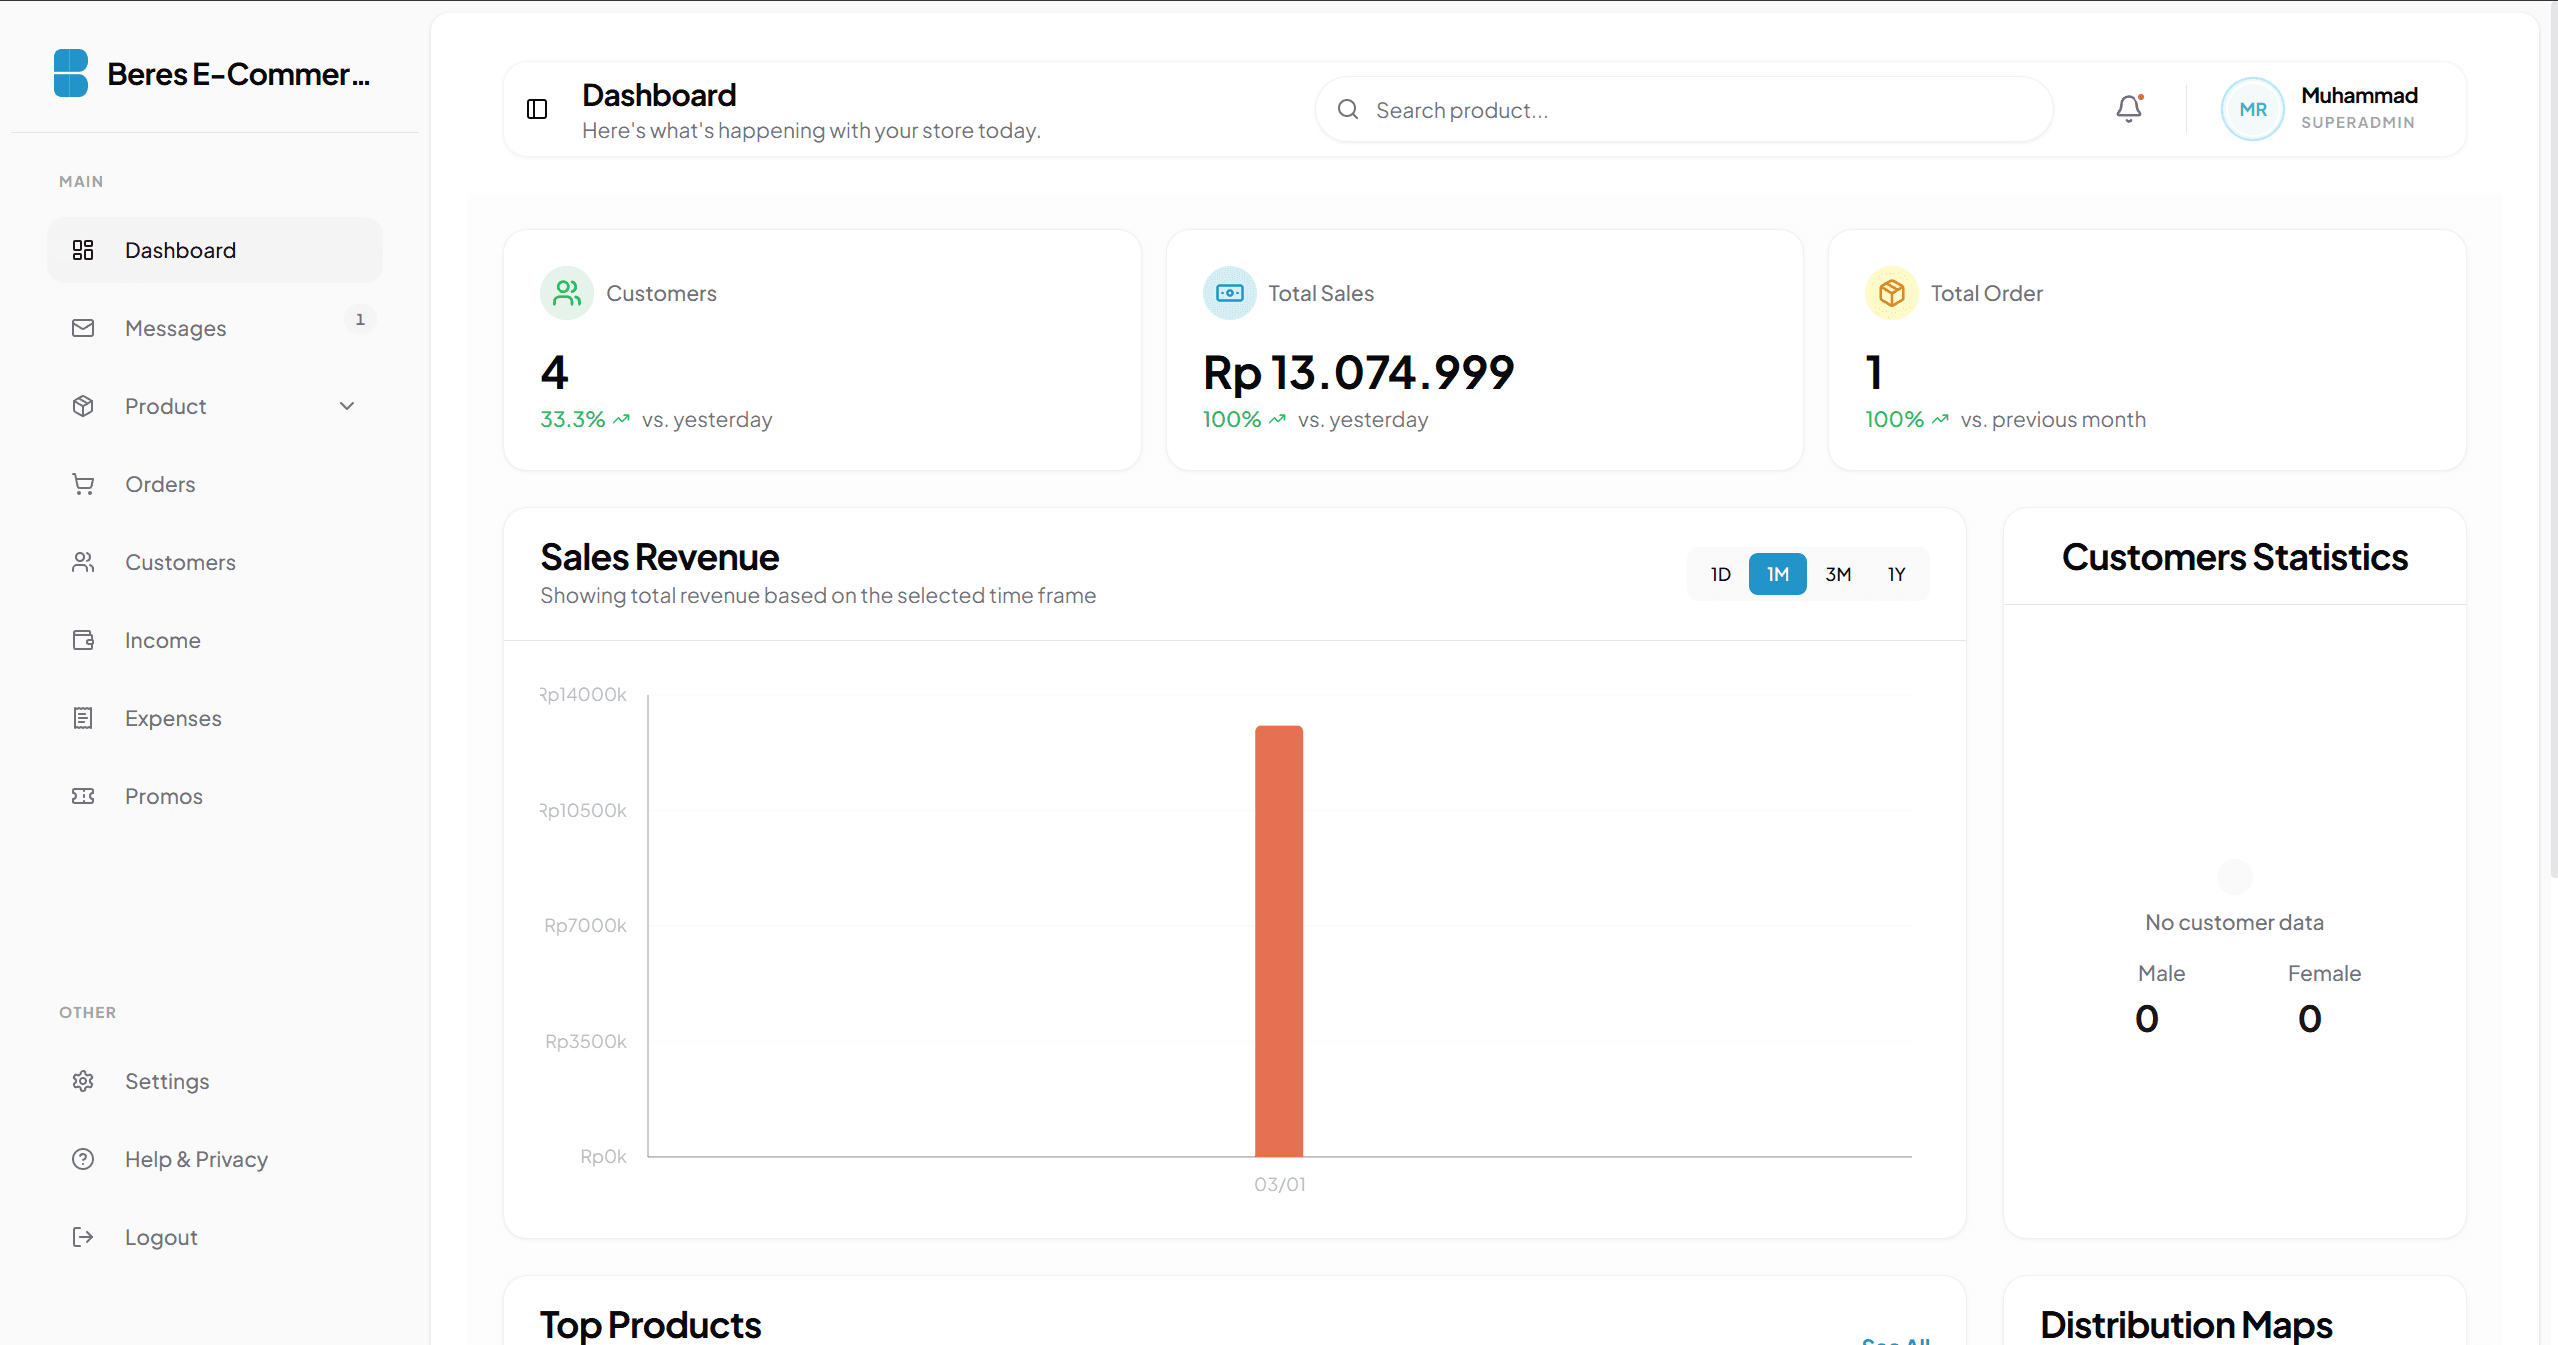Expand the Product submenu chevron
Screen dimensions: 2558x1345
(x=347, y=406)
